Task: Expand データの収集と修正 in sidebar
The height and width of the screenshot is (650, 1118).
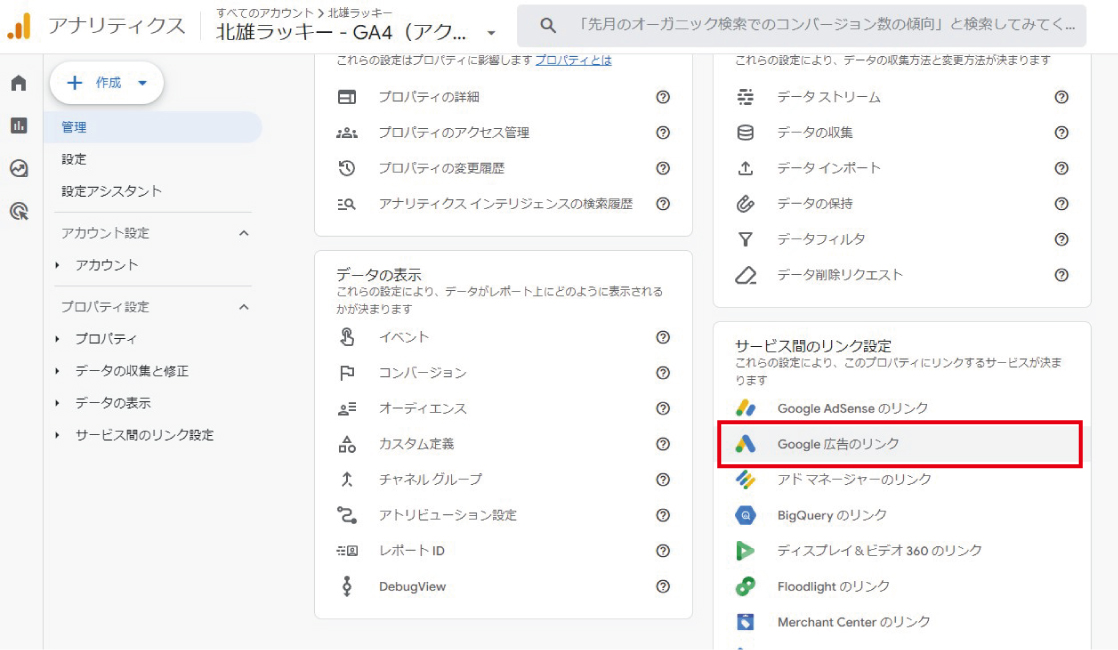Action: (57, 371)
